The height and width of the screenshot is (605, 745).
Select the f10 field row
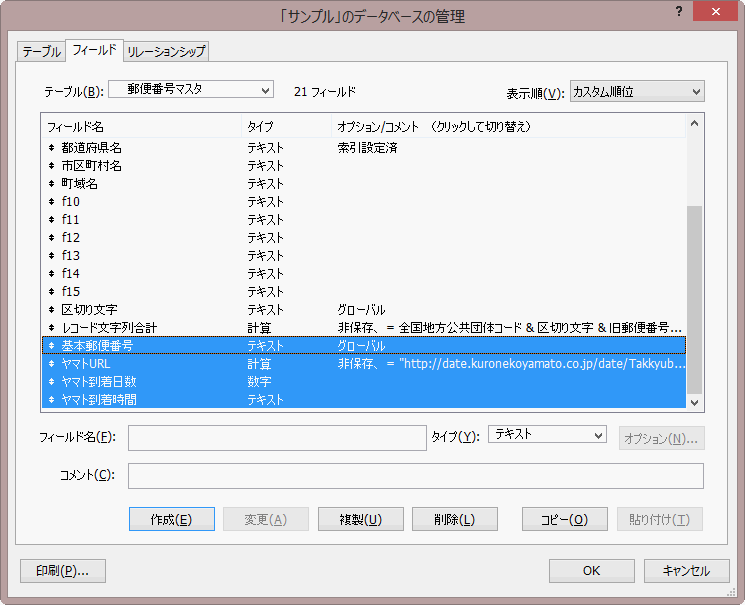pyautogui.click(x=364, y=202)
